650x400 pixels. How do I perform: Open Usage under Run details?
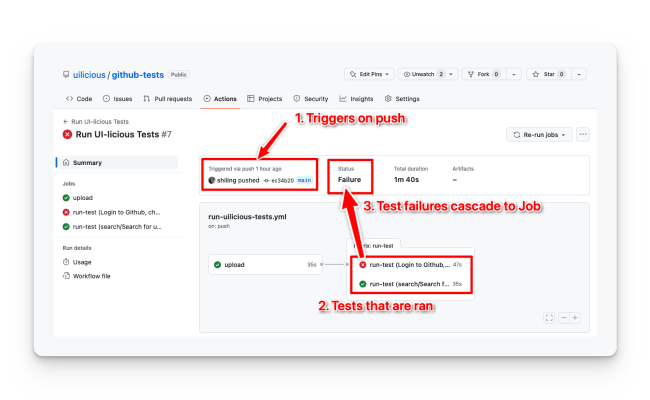tap(82, 262)
